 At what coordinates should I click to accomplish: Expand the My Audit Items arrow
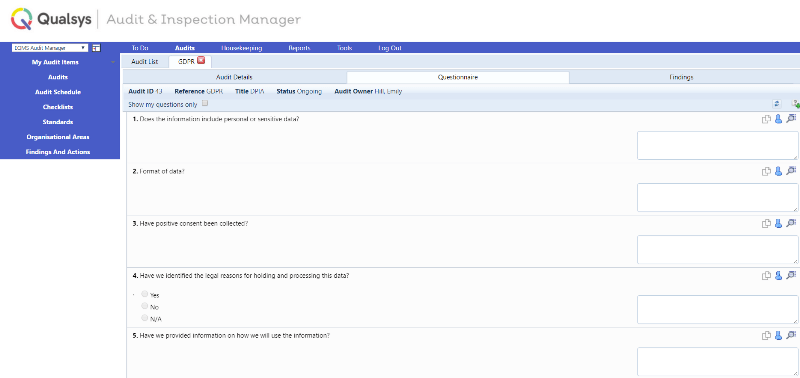(113, 63)
